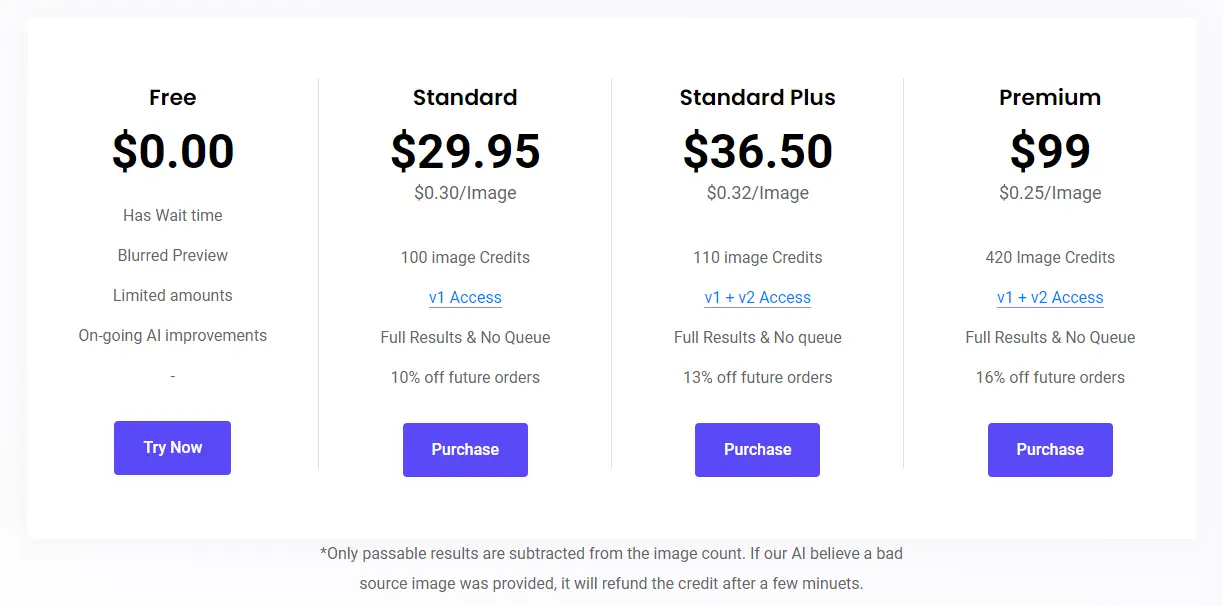Viewport: 1223px width, 606px height.
Task: Open the v1 Access link under Standard
Action: (465, 297)
